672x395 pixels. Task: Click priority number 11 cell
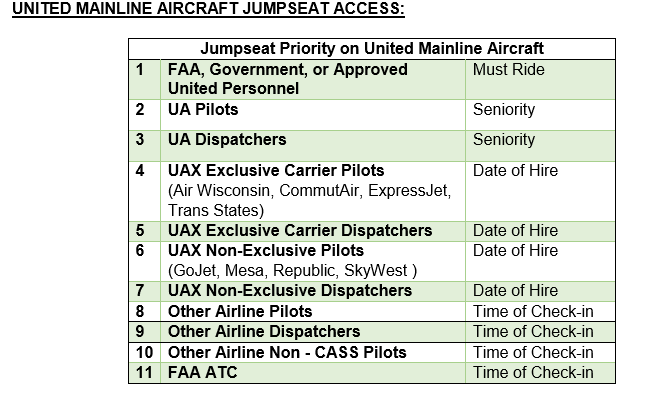pos(144,373)
